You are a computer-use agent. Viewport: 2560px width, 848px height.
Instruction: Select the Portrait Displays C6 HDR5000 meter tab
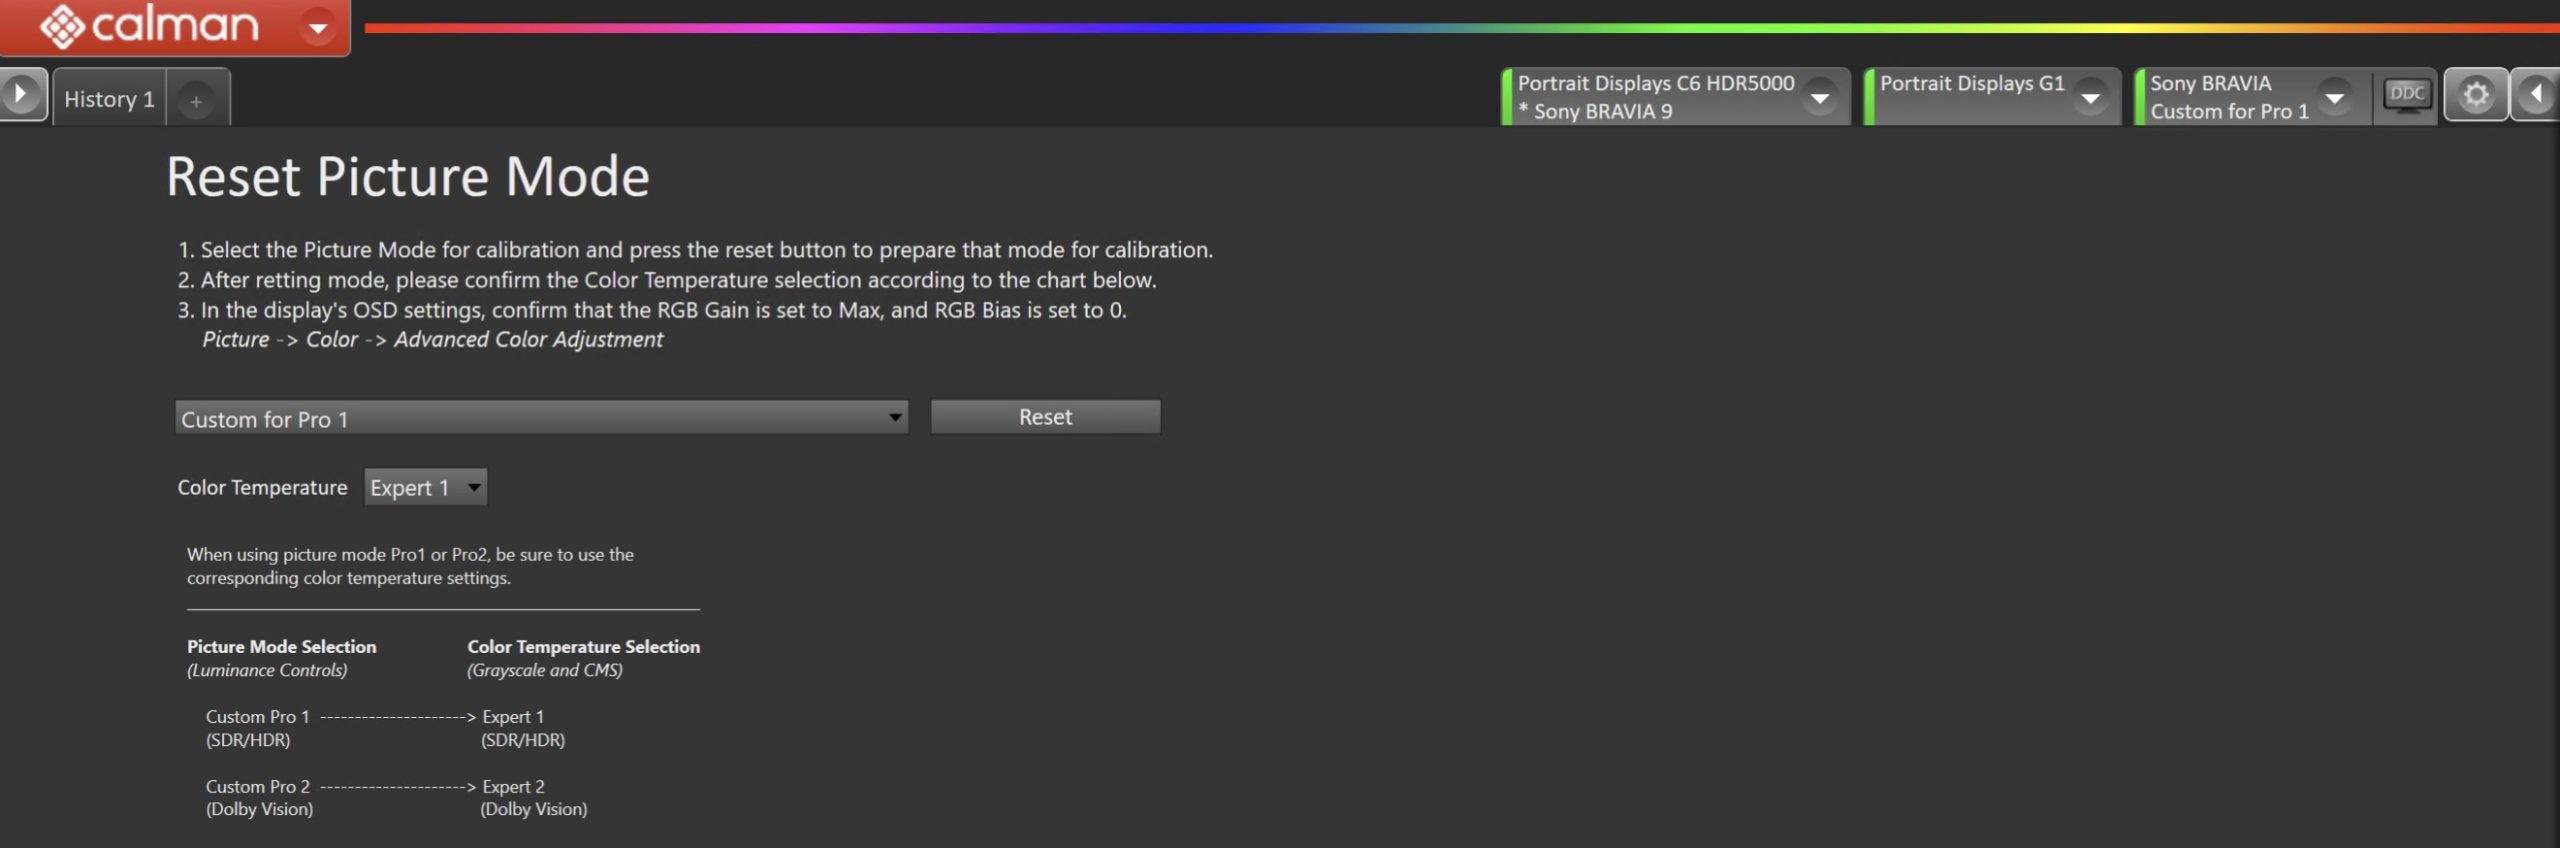pos(1654,97)
